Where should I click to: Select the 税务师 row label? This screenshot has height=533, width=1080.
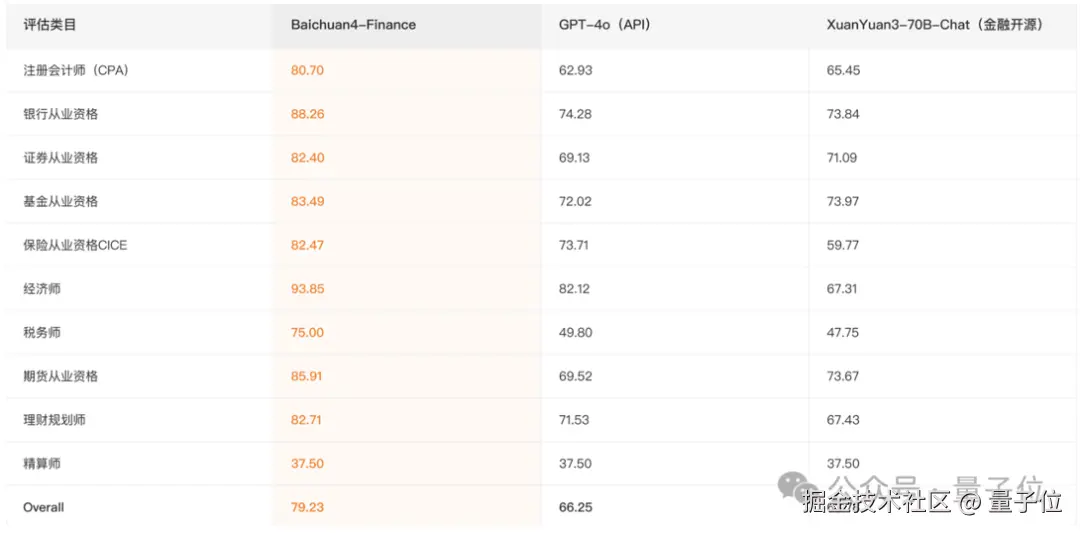42,332
